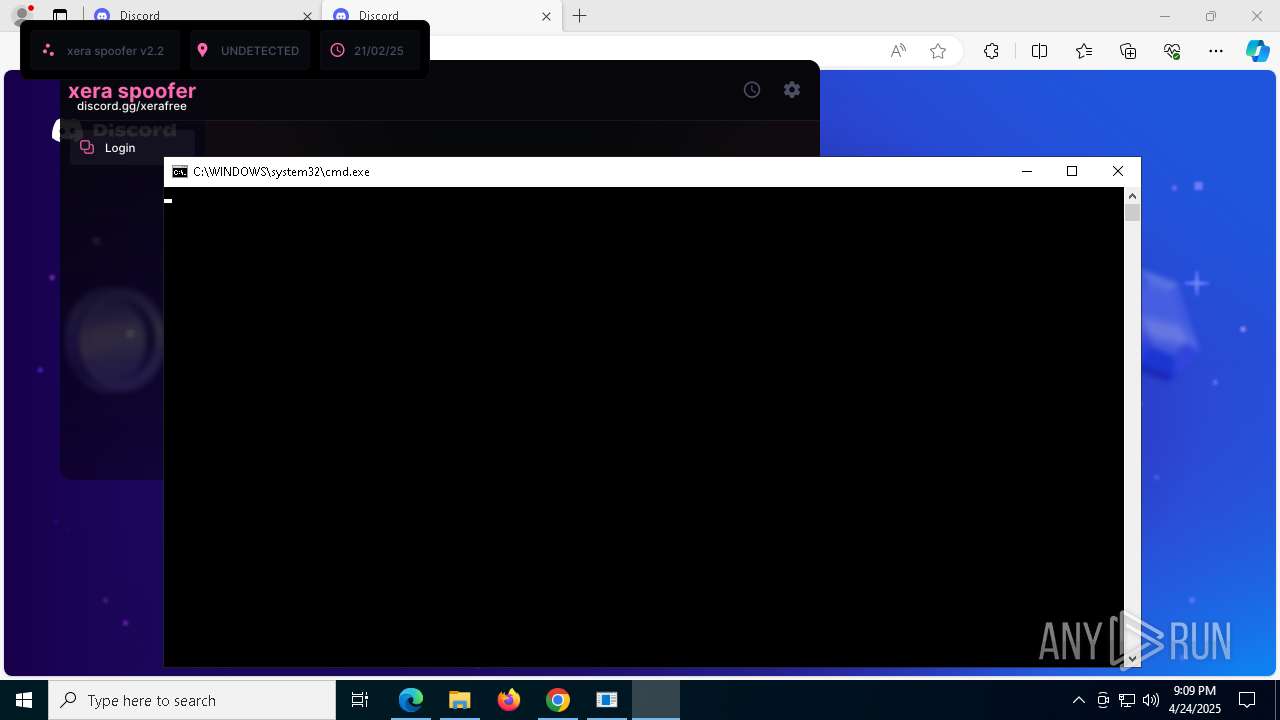Toggle Read aloud in Edge address bar
1280x720 pixels.
click(898, 51)
